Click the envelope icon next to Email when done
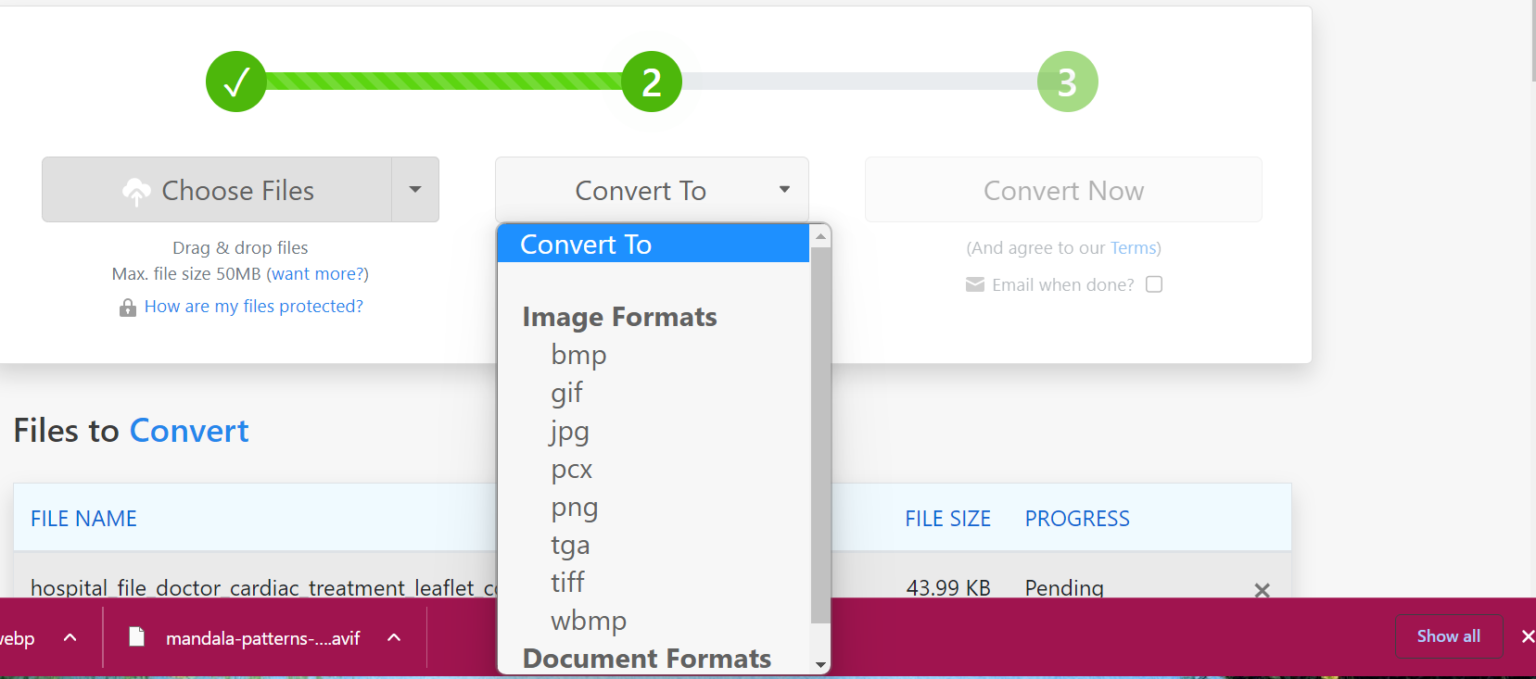This screenshot has width=1536, height=679. tap(974, 284)
